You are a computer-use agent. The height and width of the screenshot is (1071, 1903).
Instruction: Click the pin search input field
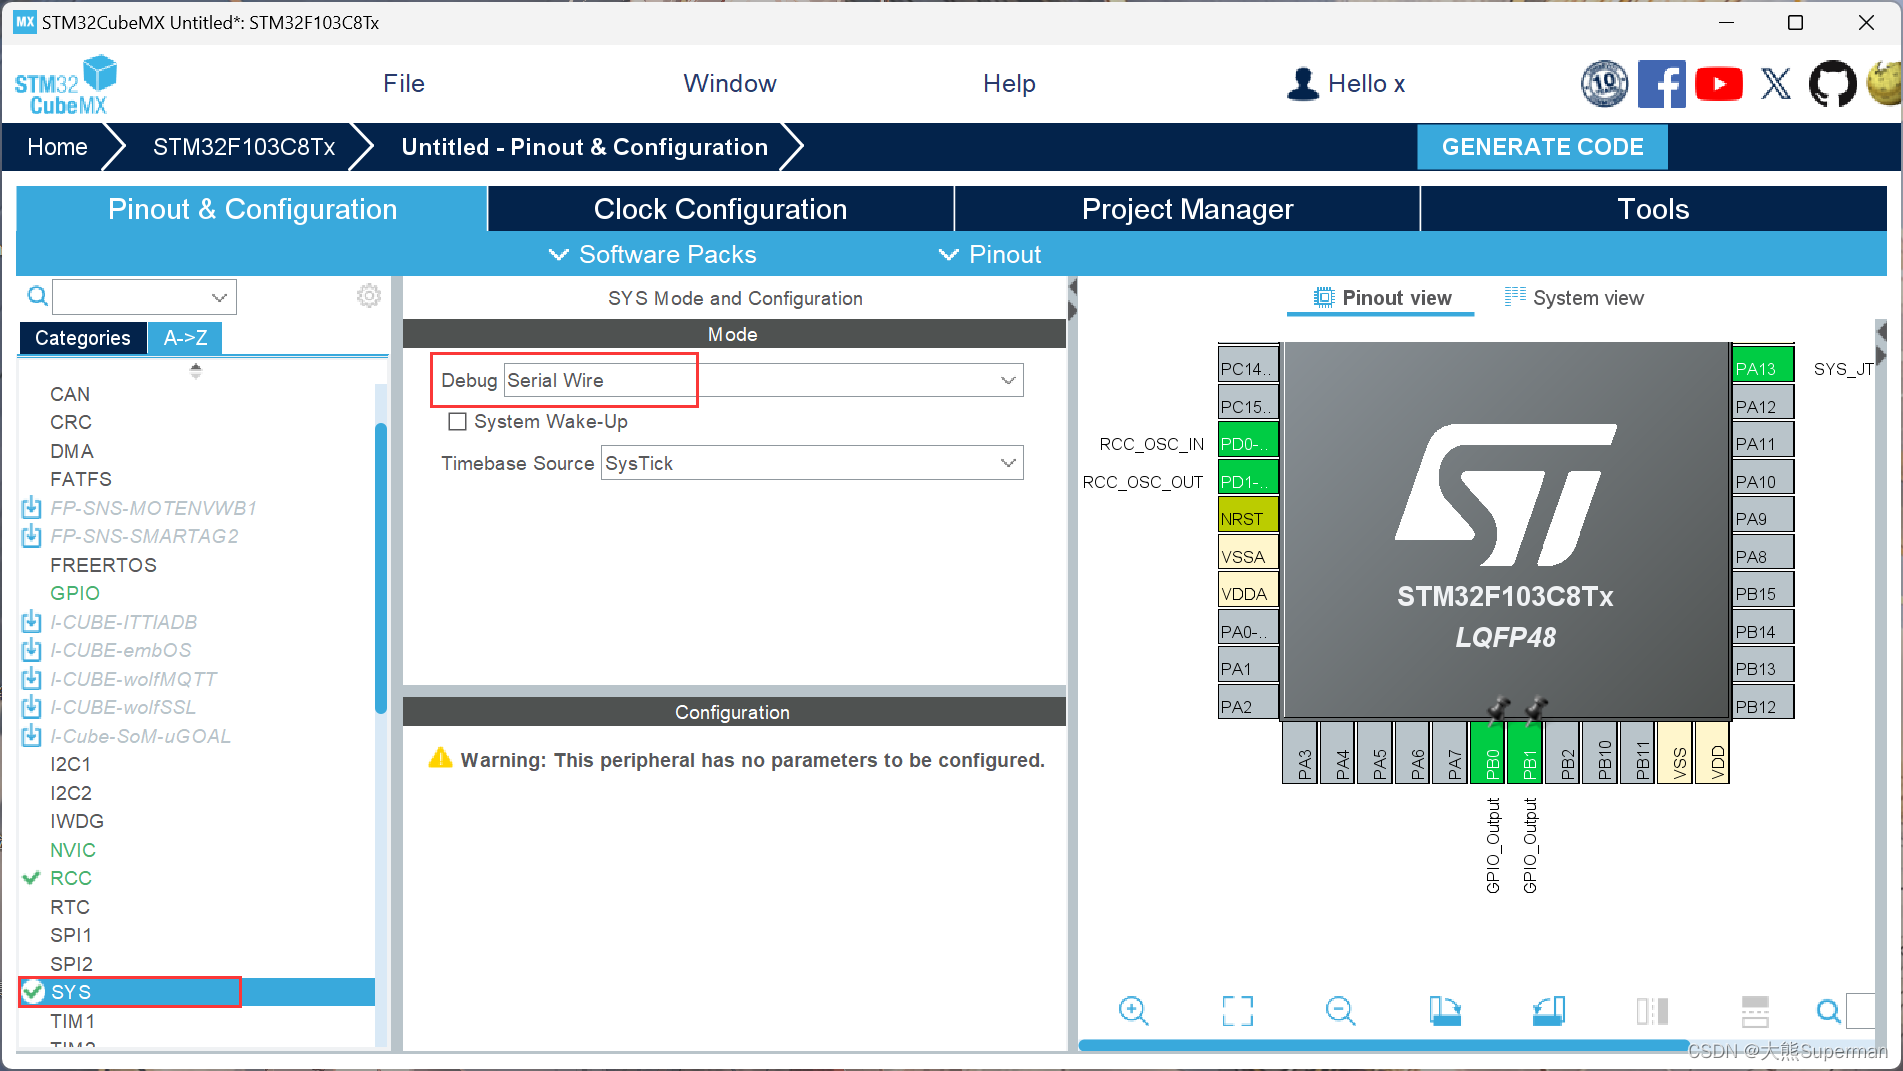click(x=1860, y=1011)
